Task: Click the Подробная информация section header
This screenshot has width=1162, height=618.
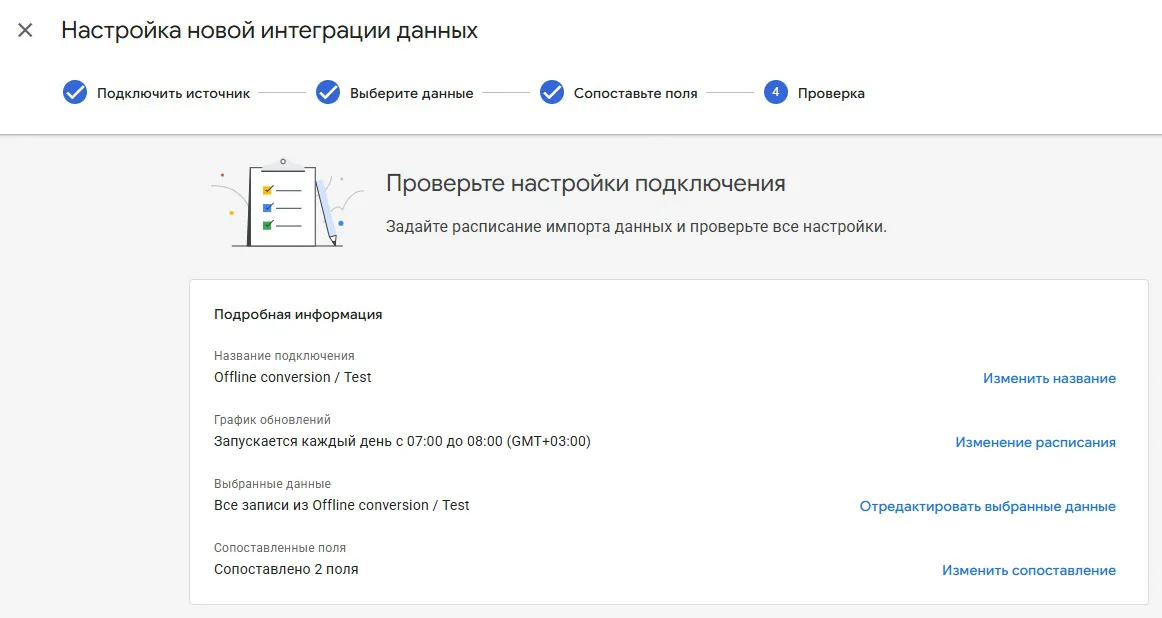Action: (x=298, y=314)
